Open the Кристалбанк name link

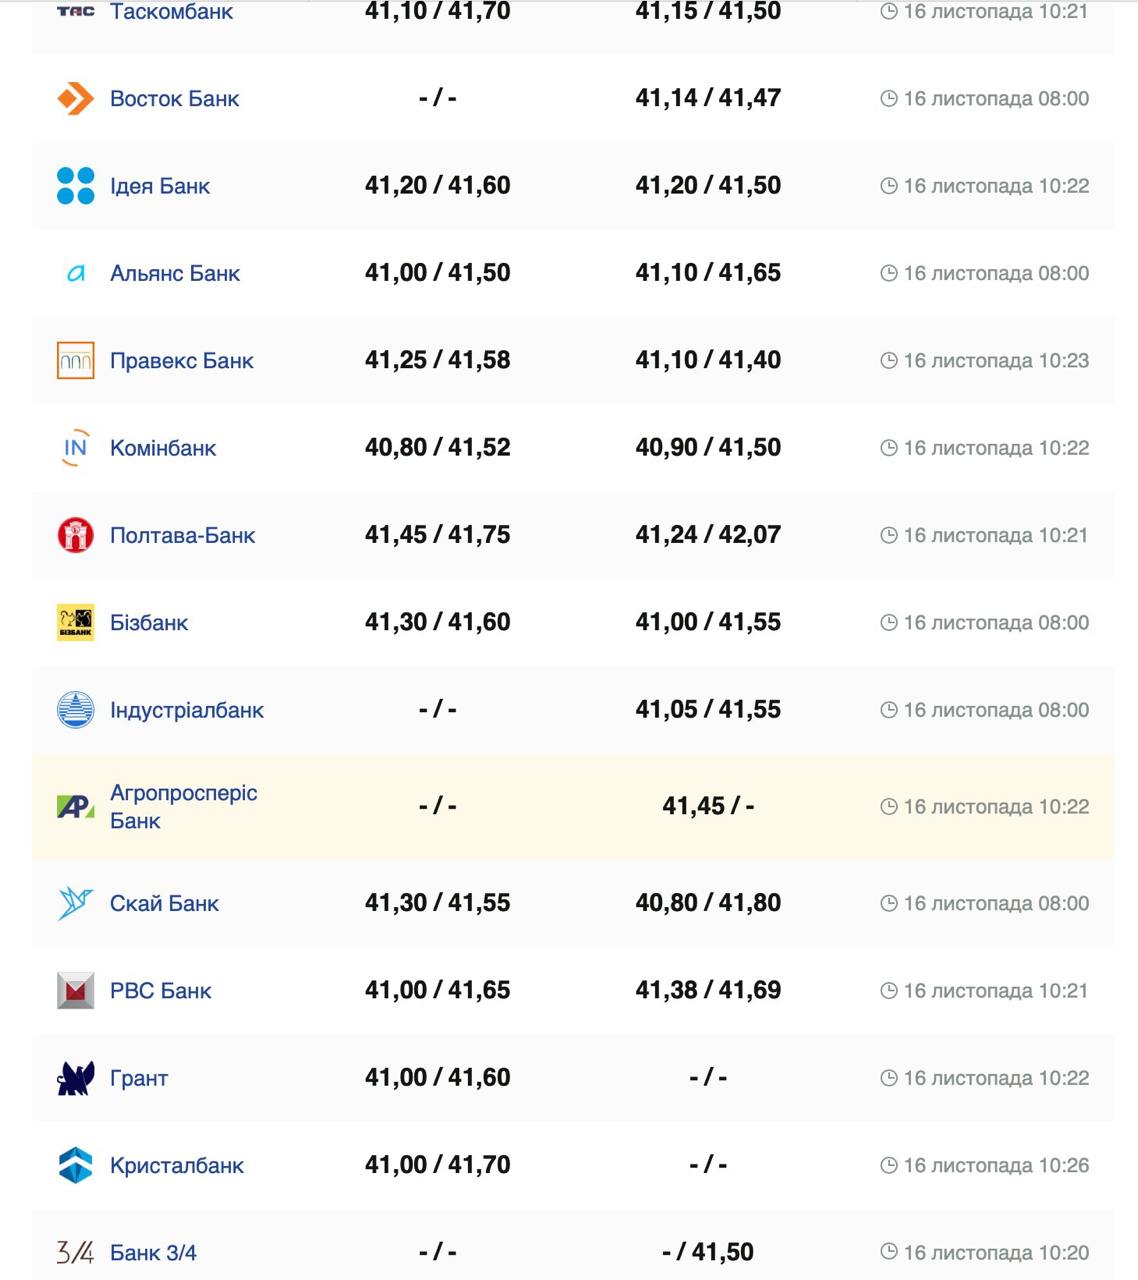coord(177,1165)
